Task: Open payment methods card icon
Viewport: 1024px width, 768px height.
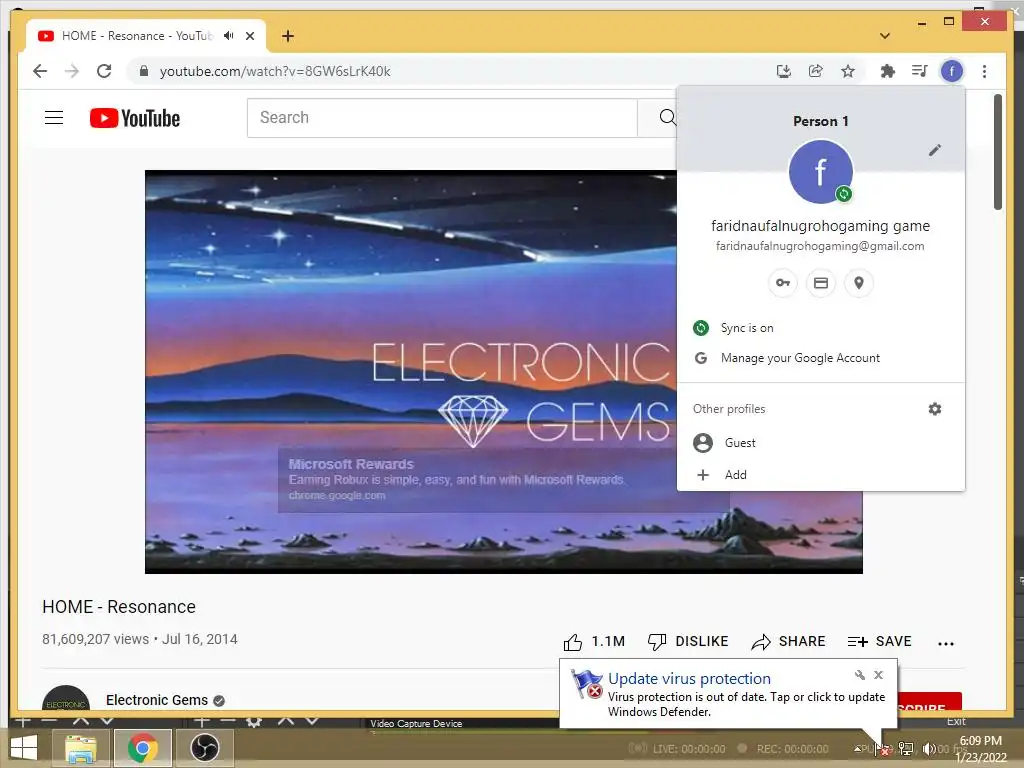Action: point(821,283)
